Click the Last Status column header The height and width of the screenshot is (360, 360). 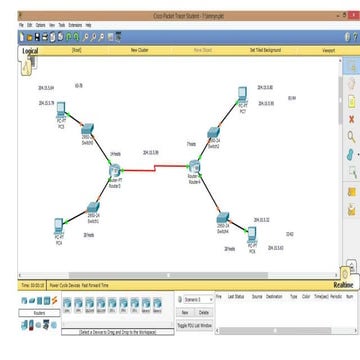coord(236,296)
